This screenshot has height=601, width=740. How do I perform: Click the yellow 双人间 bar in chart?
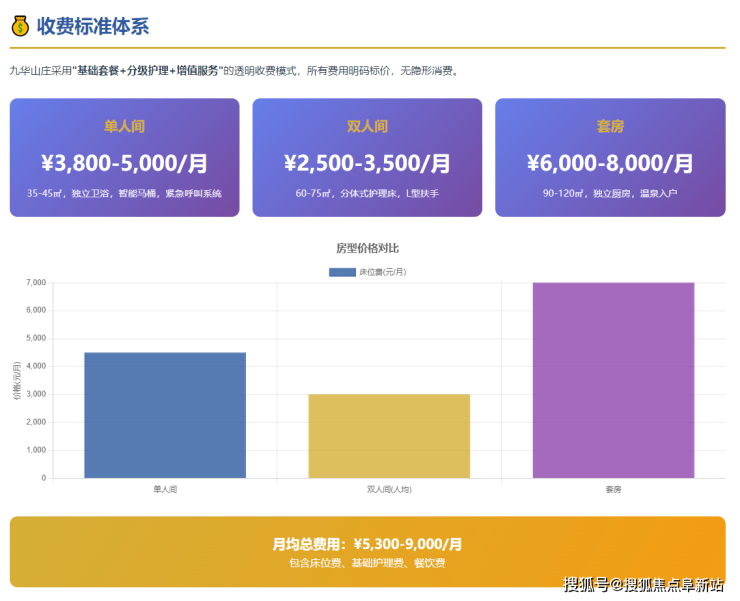pyautogui.click(x=389, y=436)
